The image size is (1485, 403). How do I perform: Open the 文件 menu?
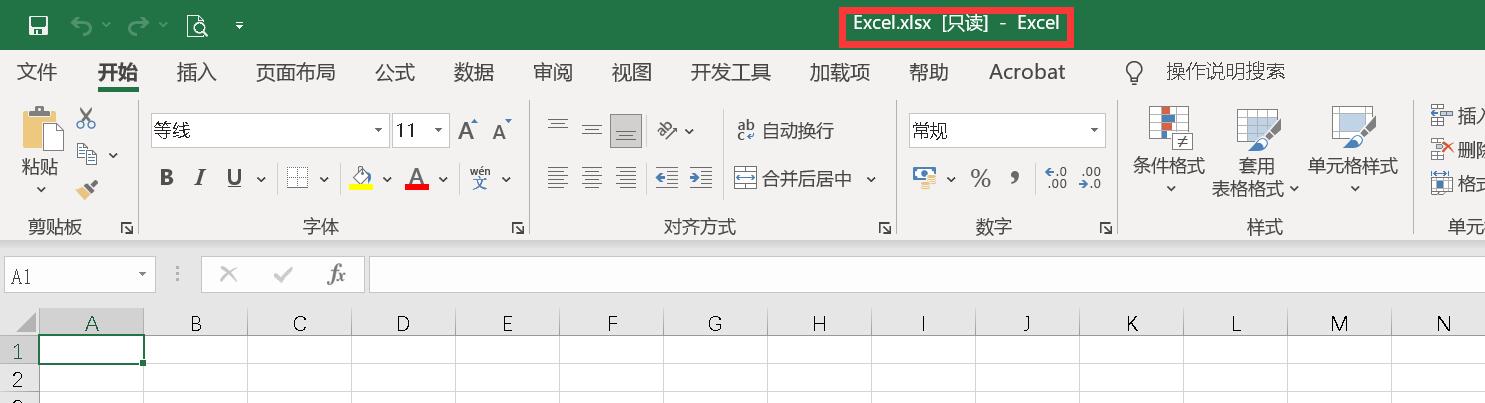click(37, 72)
